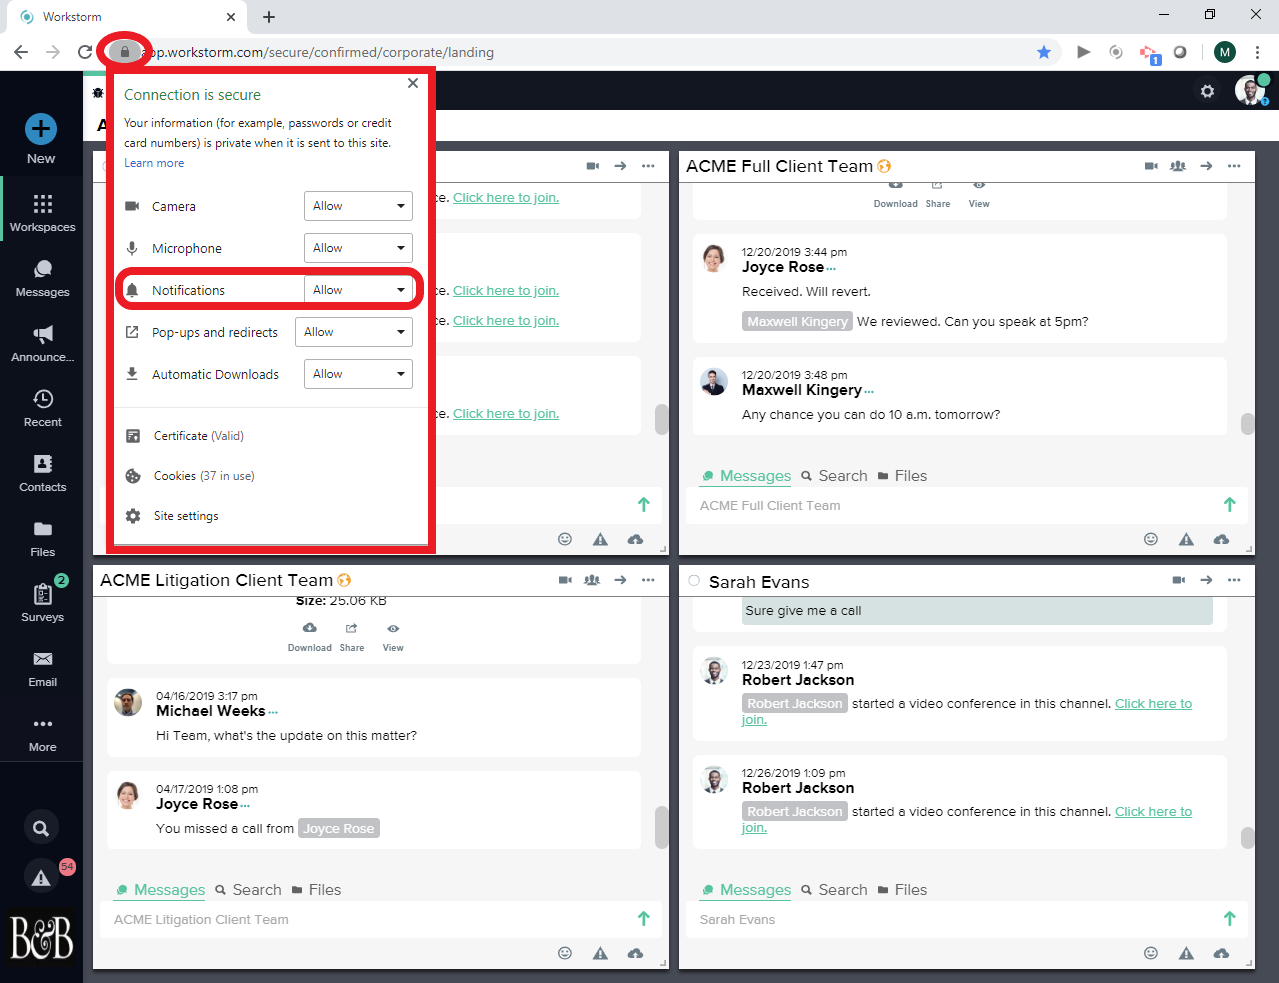Open Files tab in Sarah Evans panel
1279x983 pixels.
[902, 890]
